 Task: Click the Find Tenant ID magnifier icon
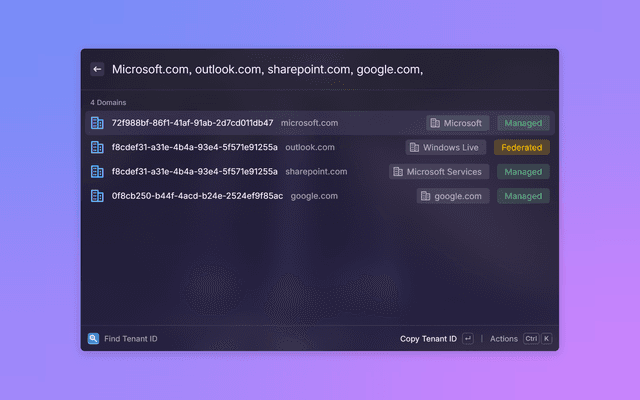point(93,338)
